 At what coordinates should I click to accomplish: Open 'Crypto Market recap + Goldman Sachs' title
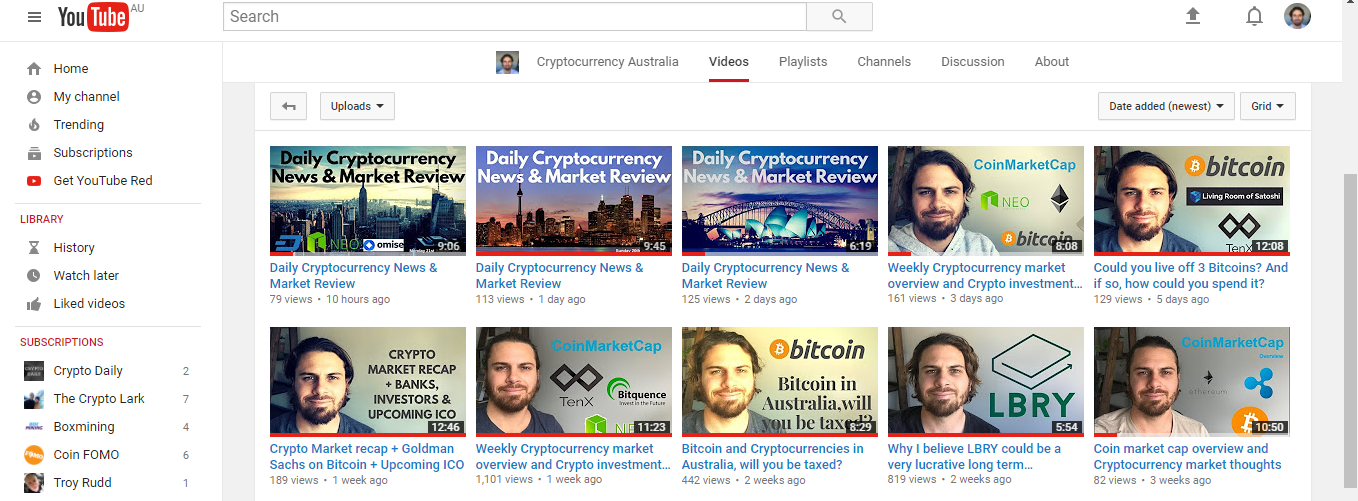point(367,457)
